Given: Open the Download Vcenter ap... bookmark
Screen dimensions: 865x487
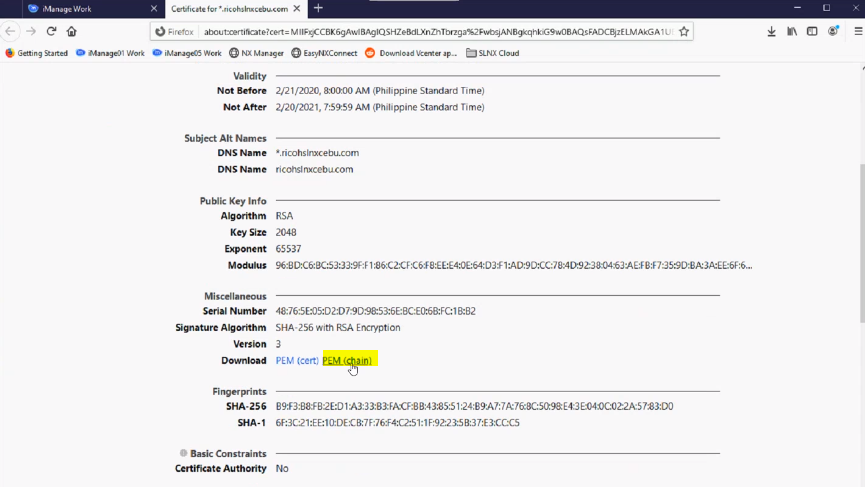Looking at the screenshot, I should [x=412, y=53].
